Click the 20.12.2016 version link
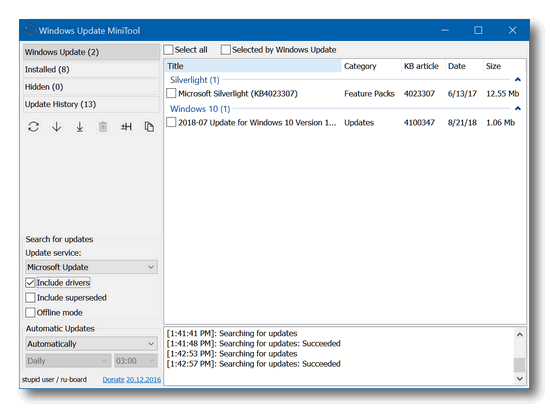The image size is (550, 409). pyautogui.click(x=143, y=380)
